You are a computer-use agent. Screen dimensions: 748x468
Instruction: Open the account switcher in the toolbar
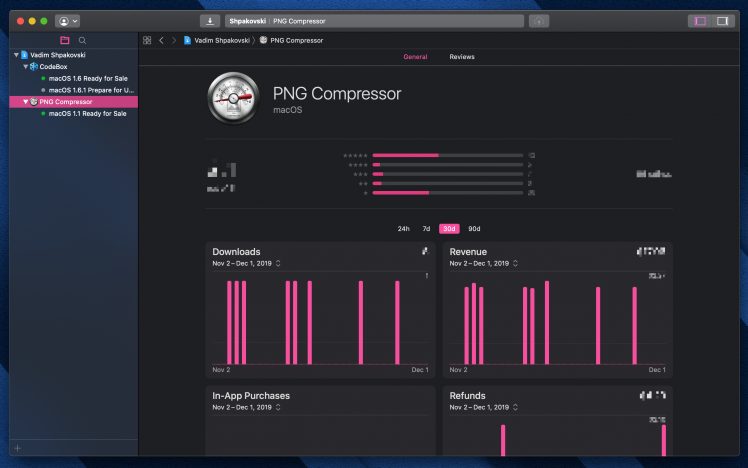[x=68, y=21]
